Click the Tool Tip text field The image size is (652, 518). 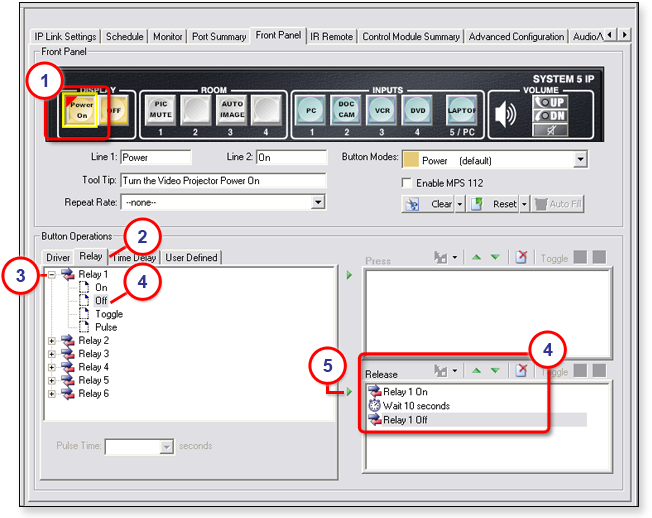pyautogui.click(x=222, y=181)
